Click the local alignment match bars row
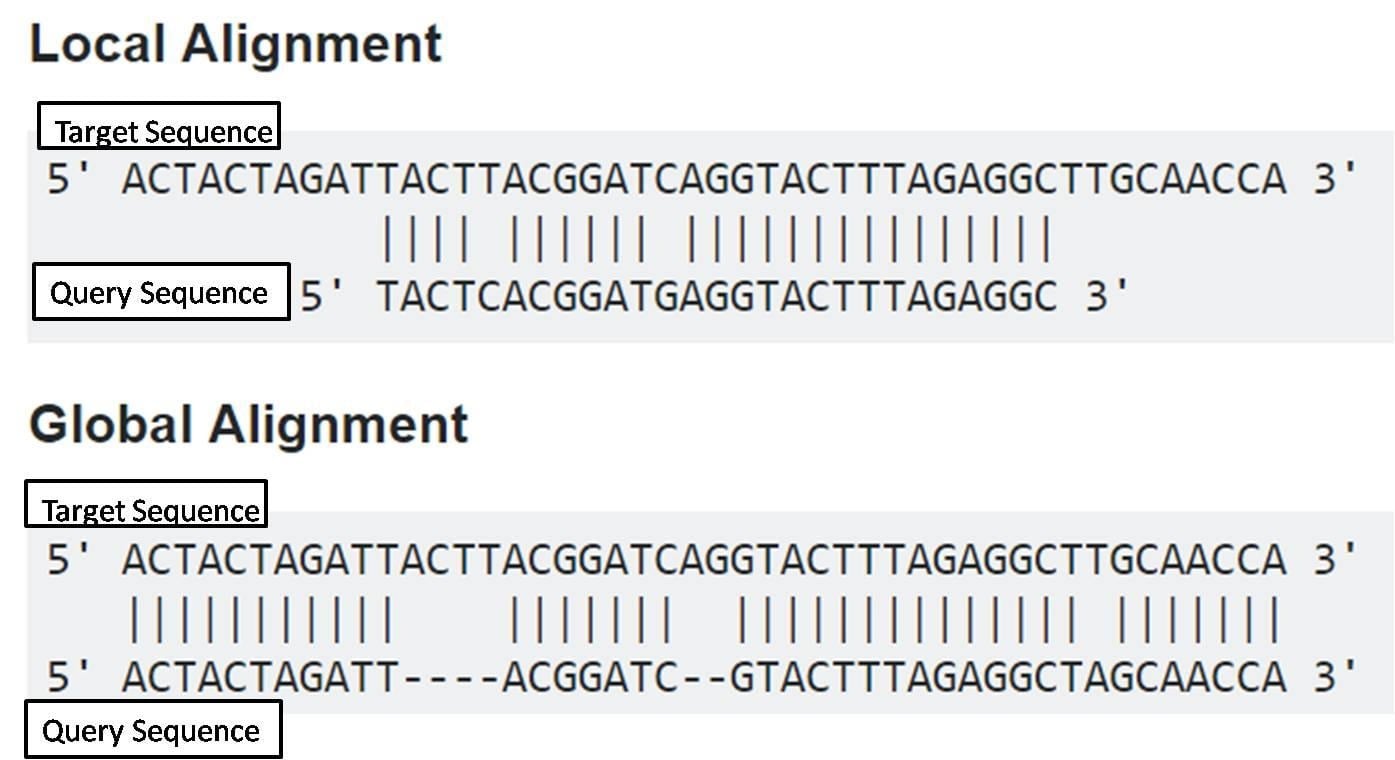This screenshot has height=760, width=1395. click(717, 240)
